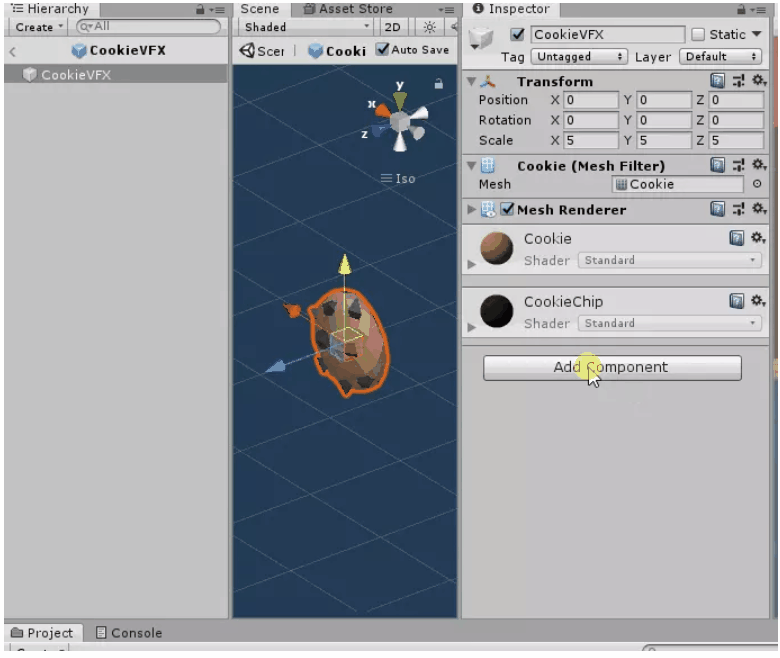The width and height of the screenshot is (780, 658).
Task: Click the Y axis cone on scene gizmo
Action: (399, 101)
